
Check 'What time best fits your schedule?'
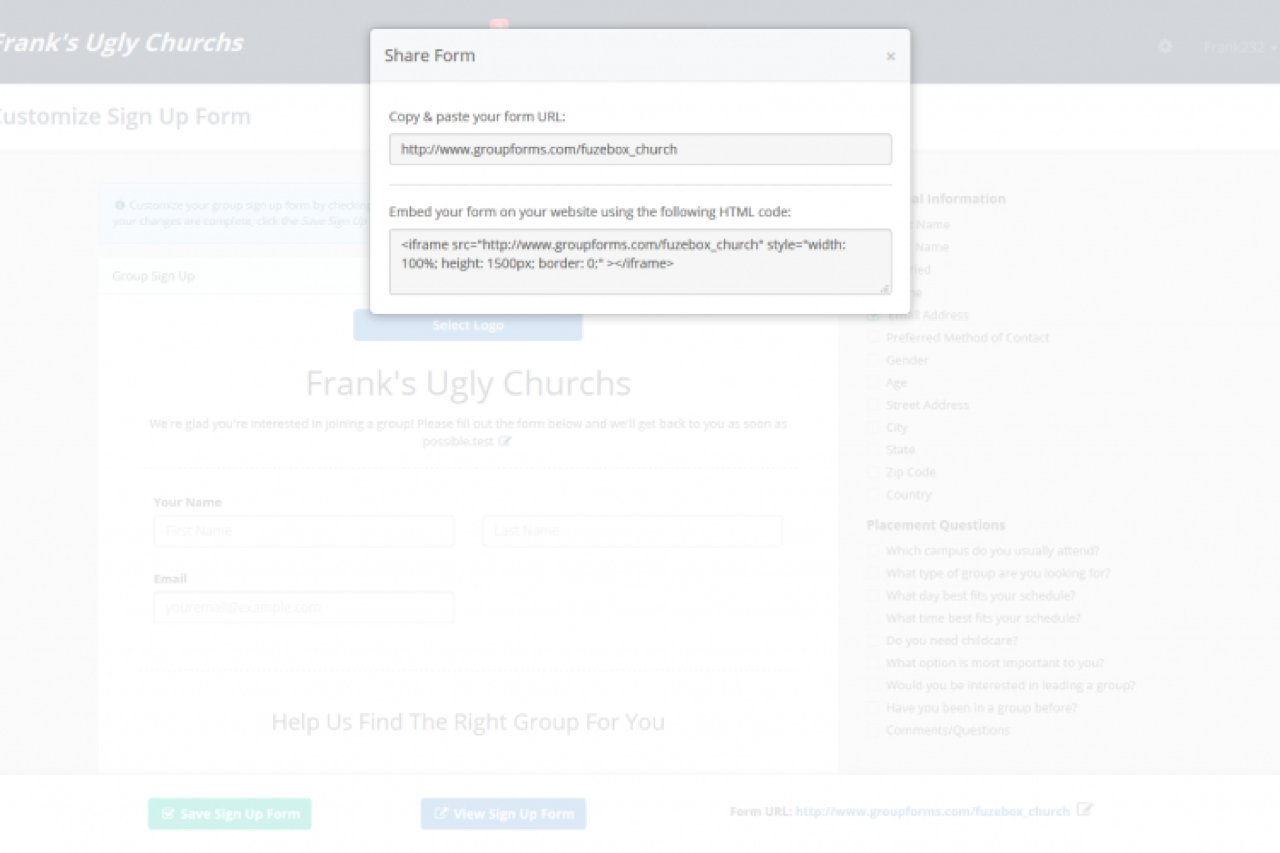[873, 618]
